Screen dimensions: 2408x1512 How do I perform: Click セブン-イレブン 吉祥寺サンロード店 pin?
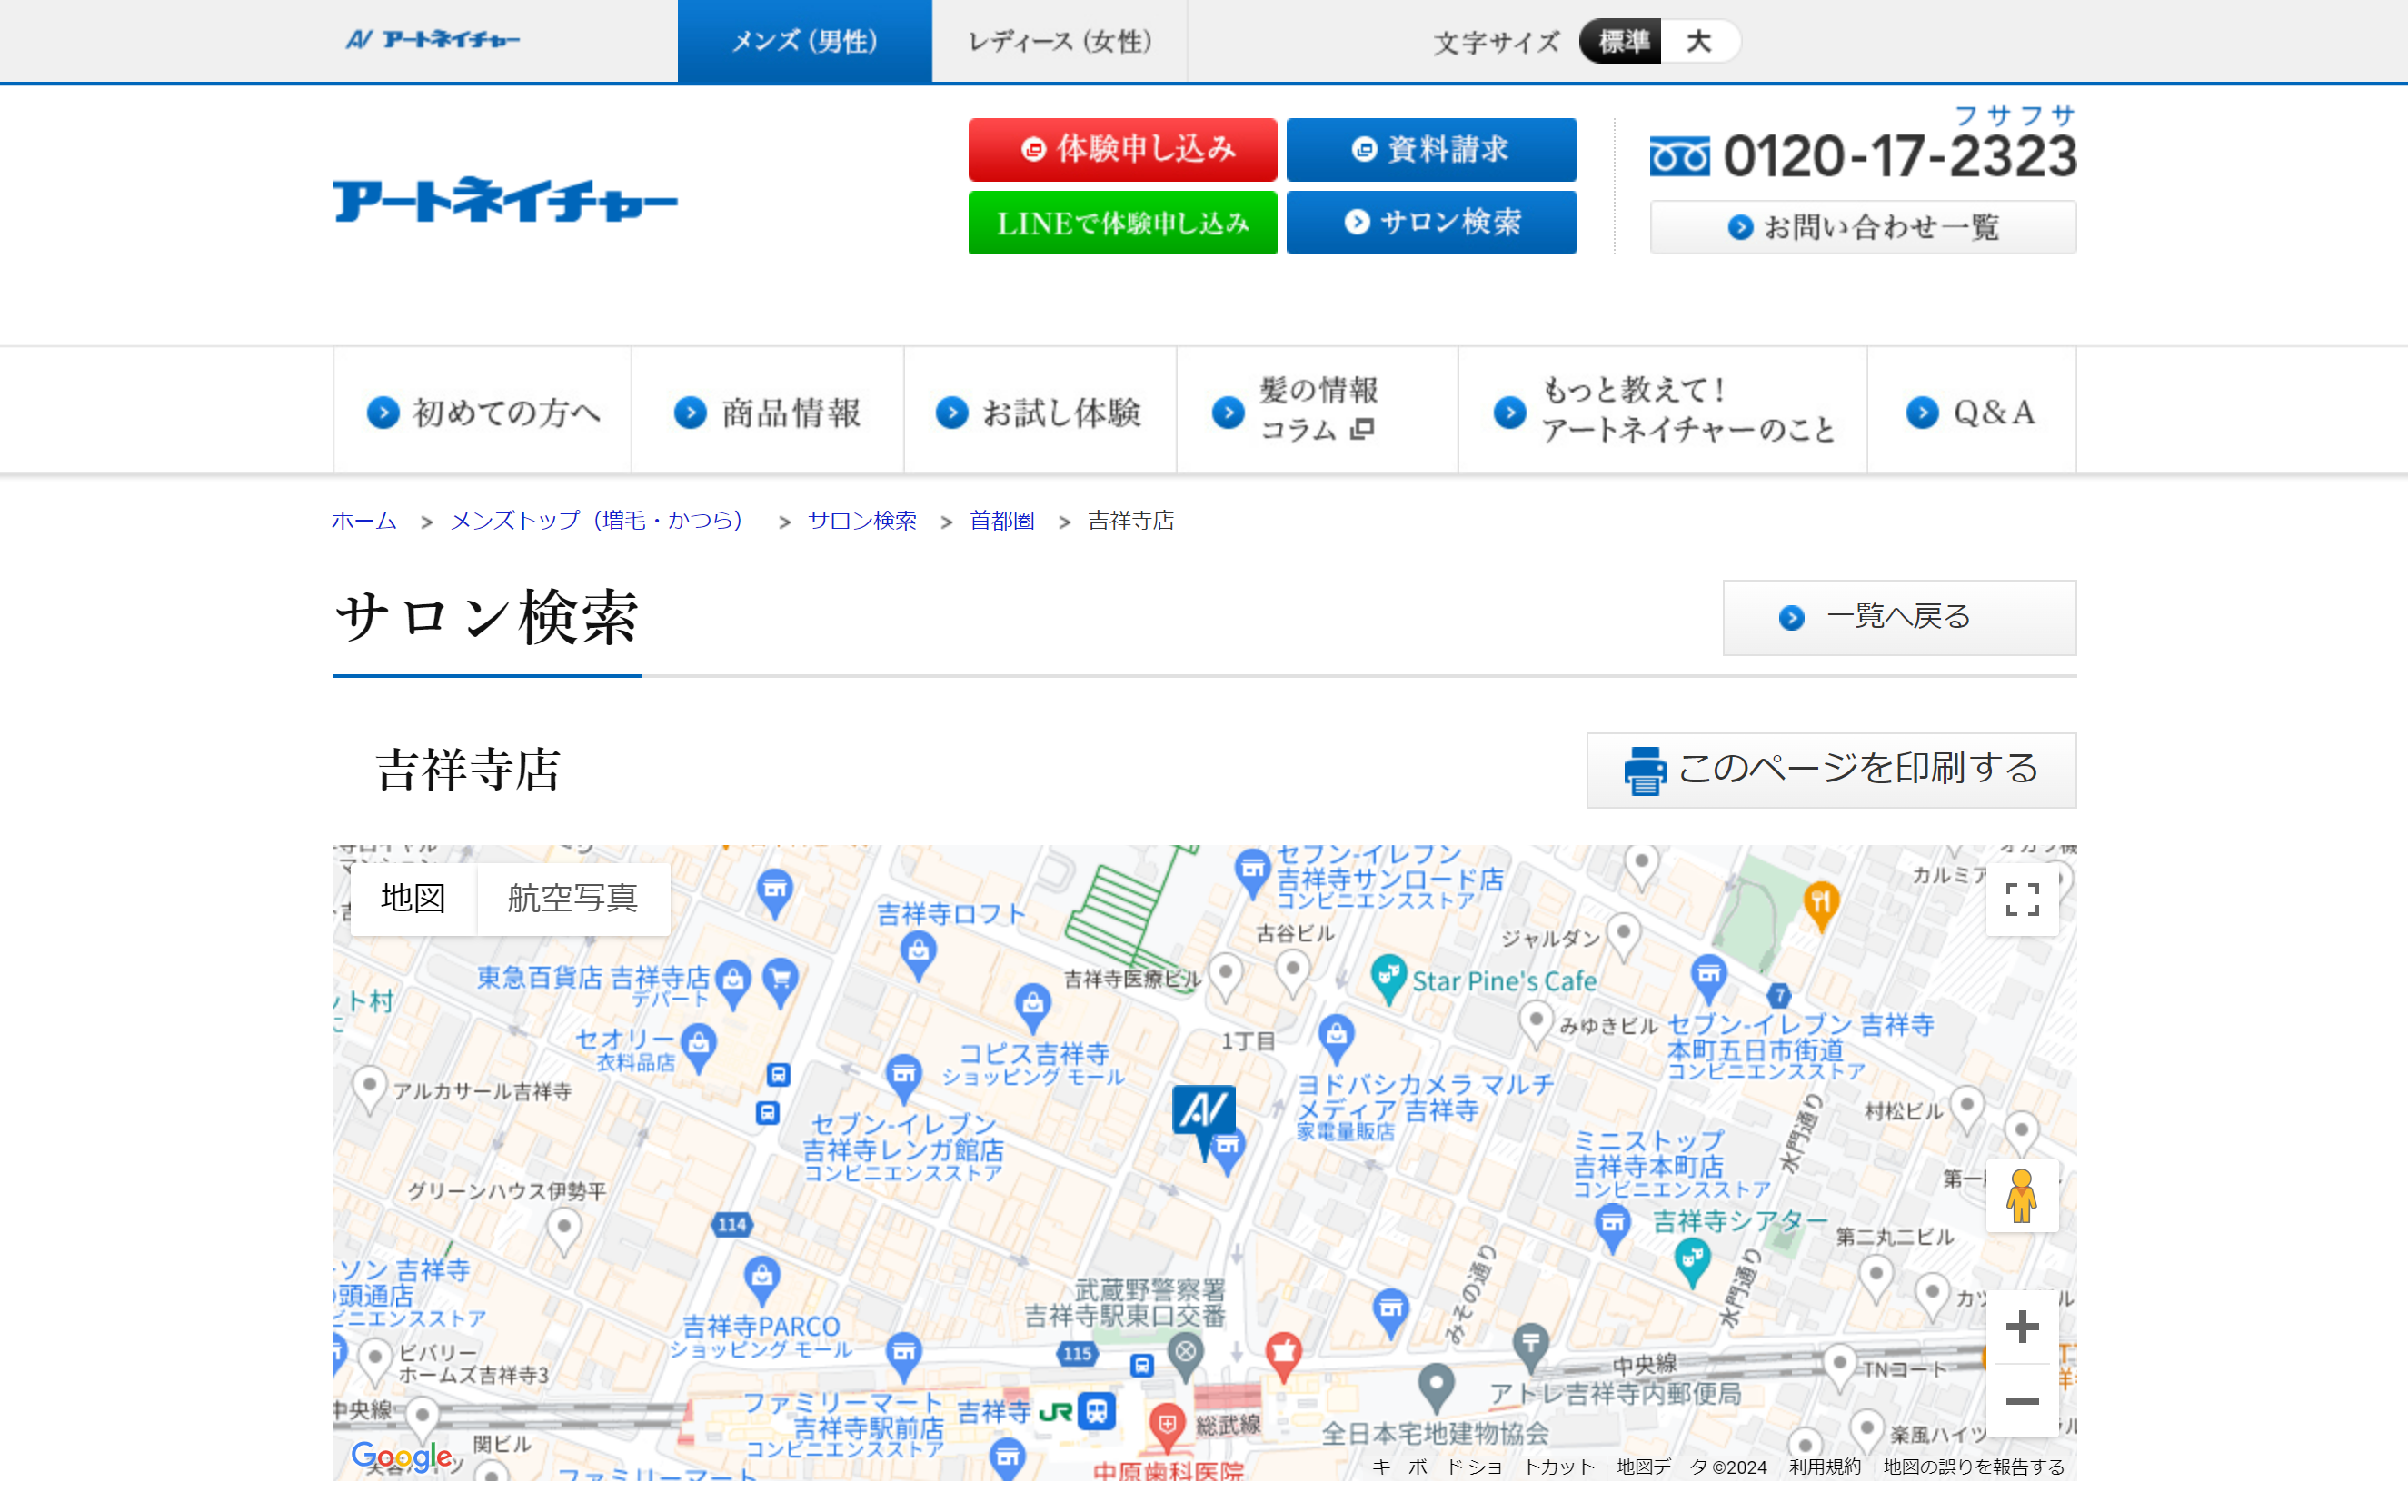(1252, 873)
